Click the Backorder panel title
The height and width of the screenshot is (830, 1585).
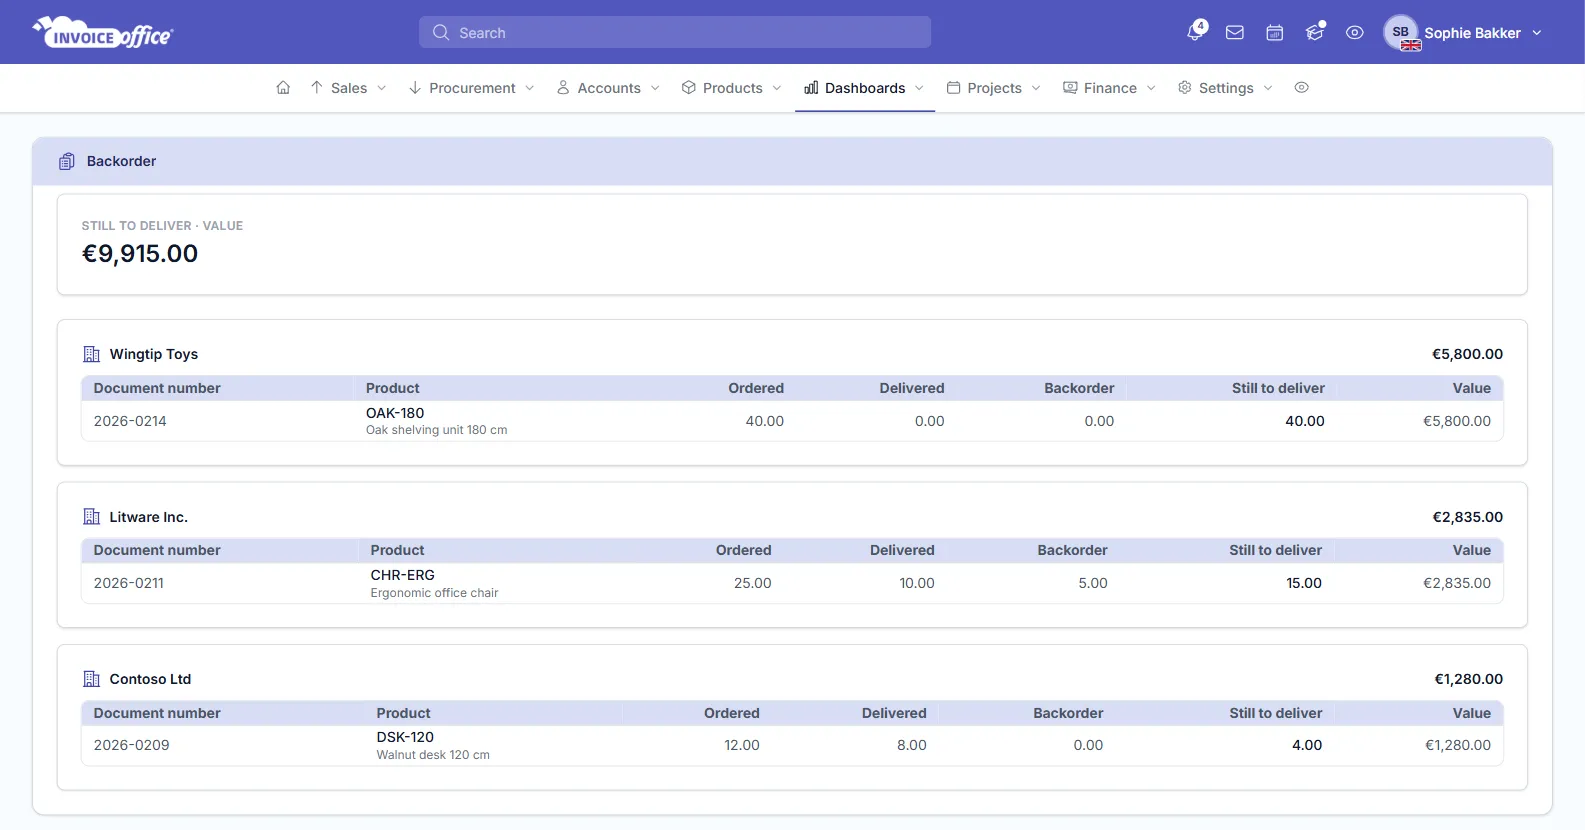click(121, 161)
